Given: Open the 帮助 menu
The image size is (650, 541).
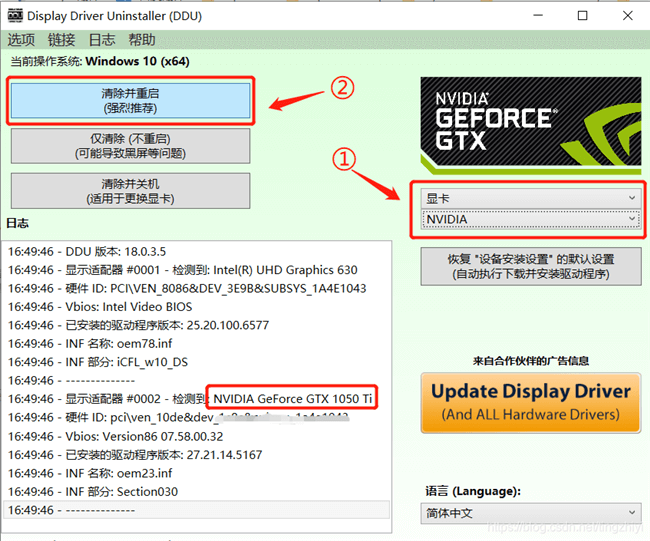Looking at the screenshot, I should click(141, 40).
